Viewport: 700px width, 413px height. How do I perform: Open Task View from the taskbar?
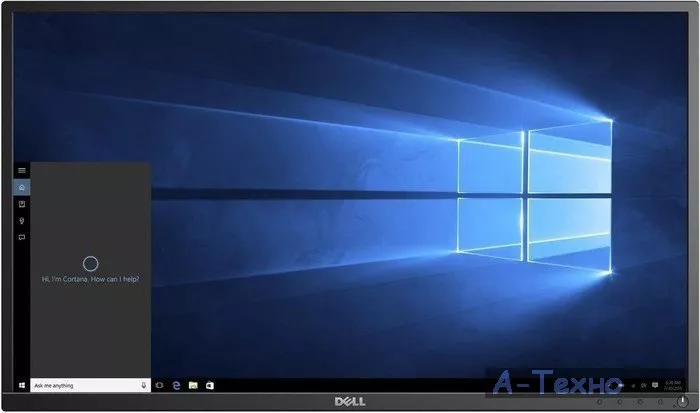tap(159, 384)
